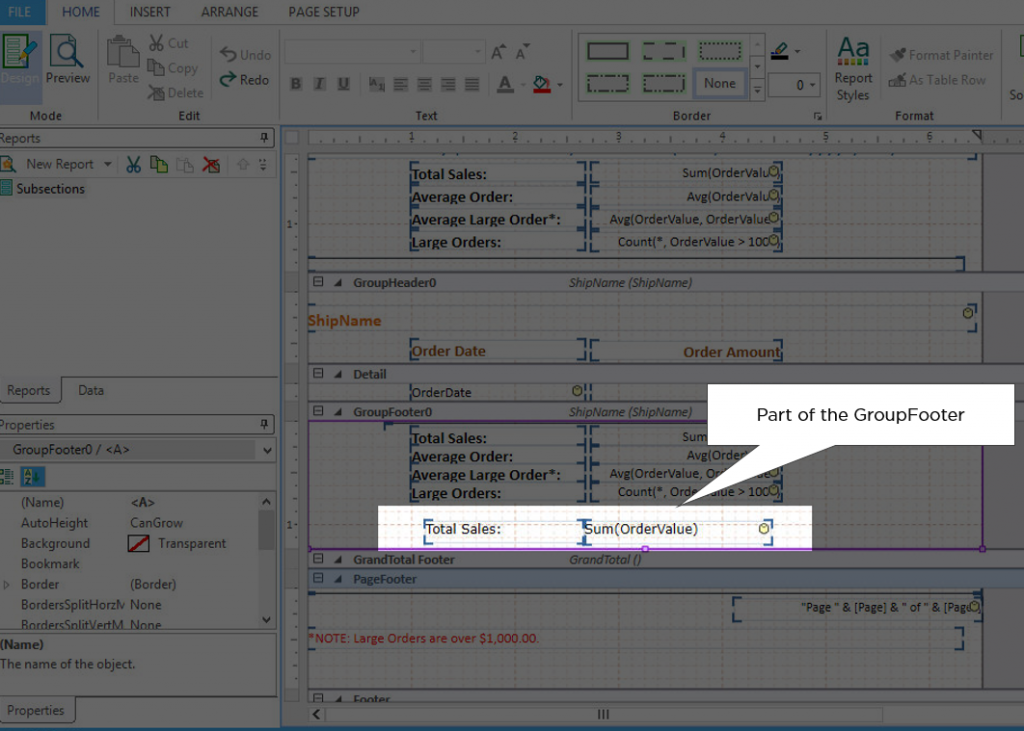Collapse the GroupHeader0 section
The height and width of the screenshot is (731, 1024).
pyautogui.click(x=318, y=282)
